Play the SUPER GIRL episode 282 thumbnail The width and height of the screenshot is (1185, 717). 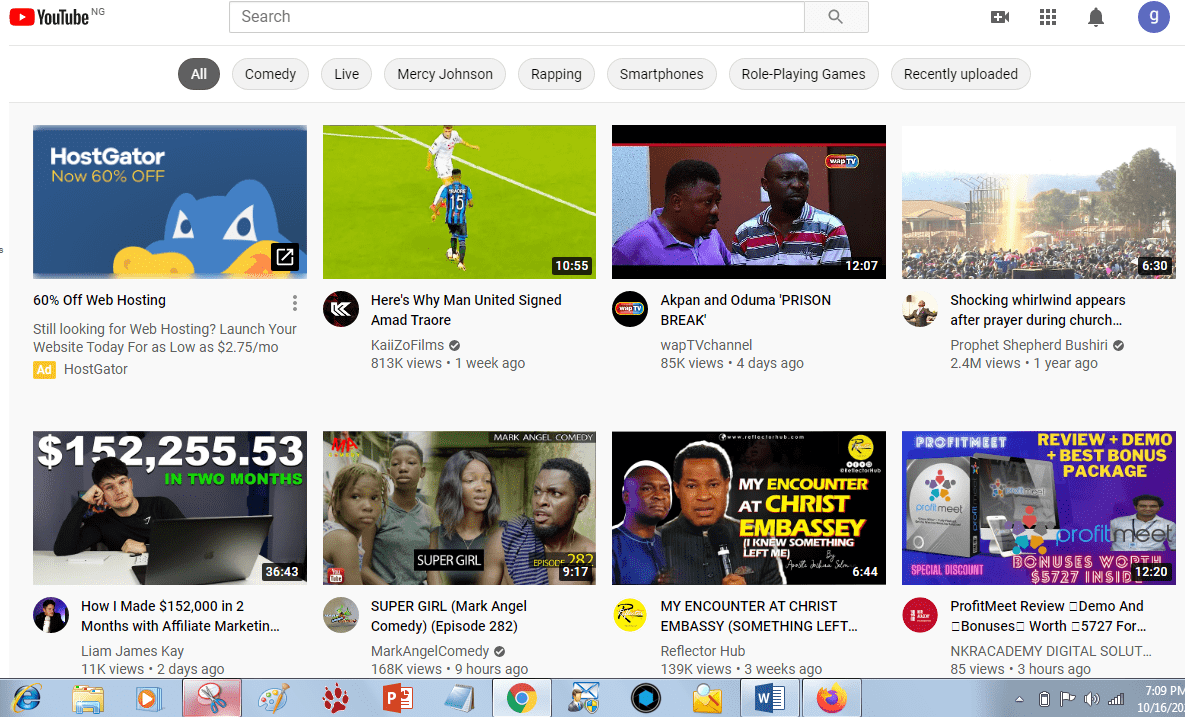[459, 508]
